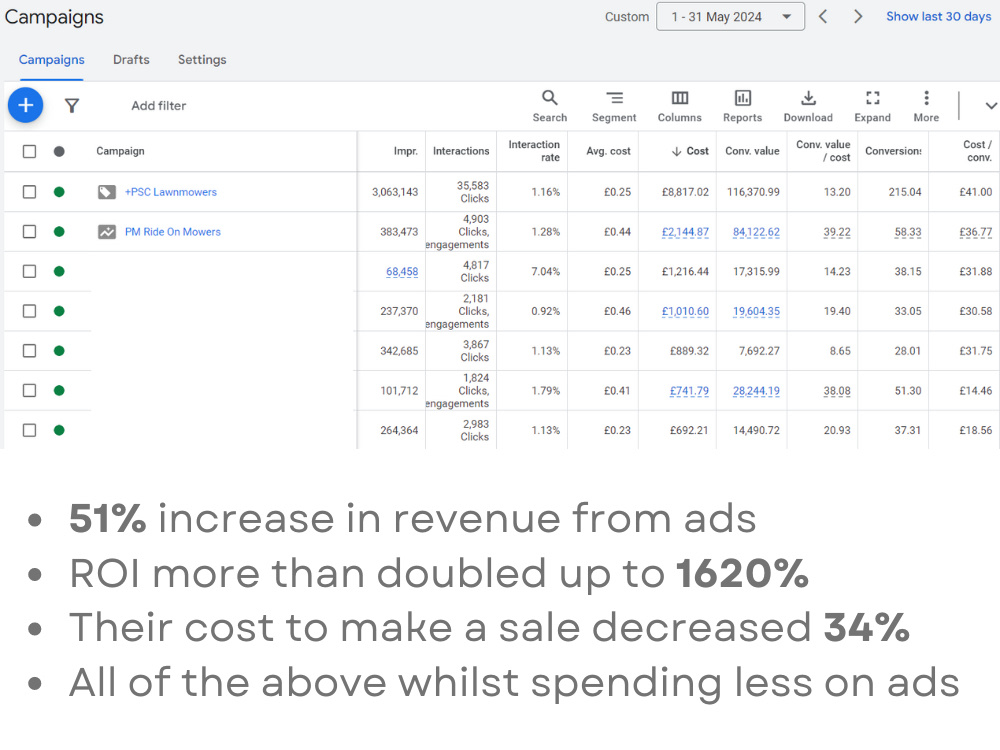Viewport: 1000px width, 750px height.
Task: Click the £741.79 cost value
Action: coord(689,391)
